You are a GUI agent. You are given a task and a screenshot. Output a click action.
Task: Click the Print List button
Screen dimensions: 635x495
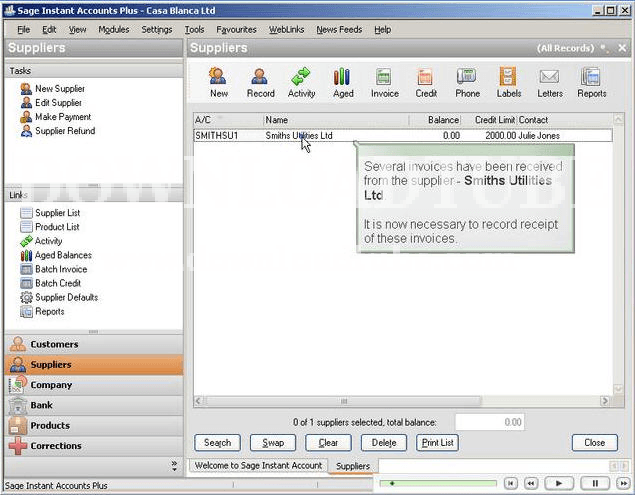438,443
